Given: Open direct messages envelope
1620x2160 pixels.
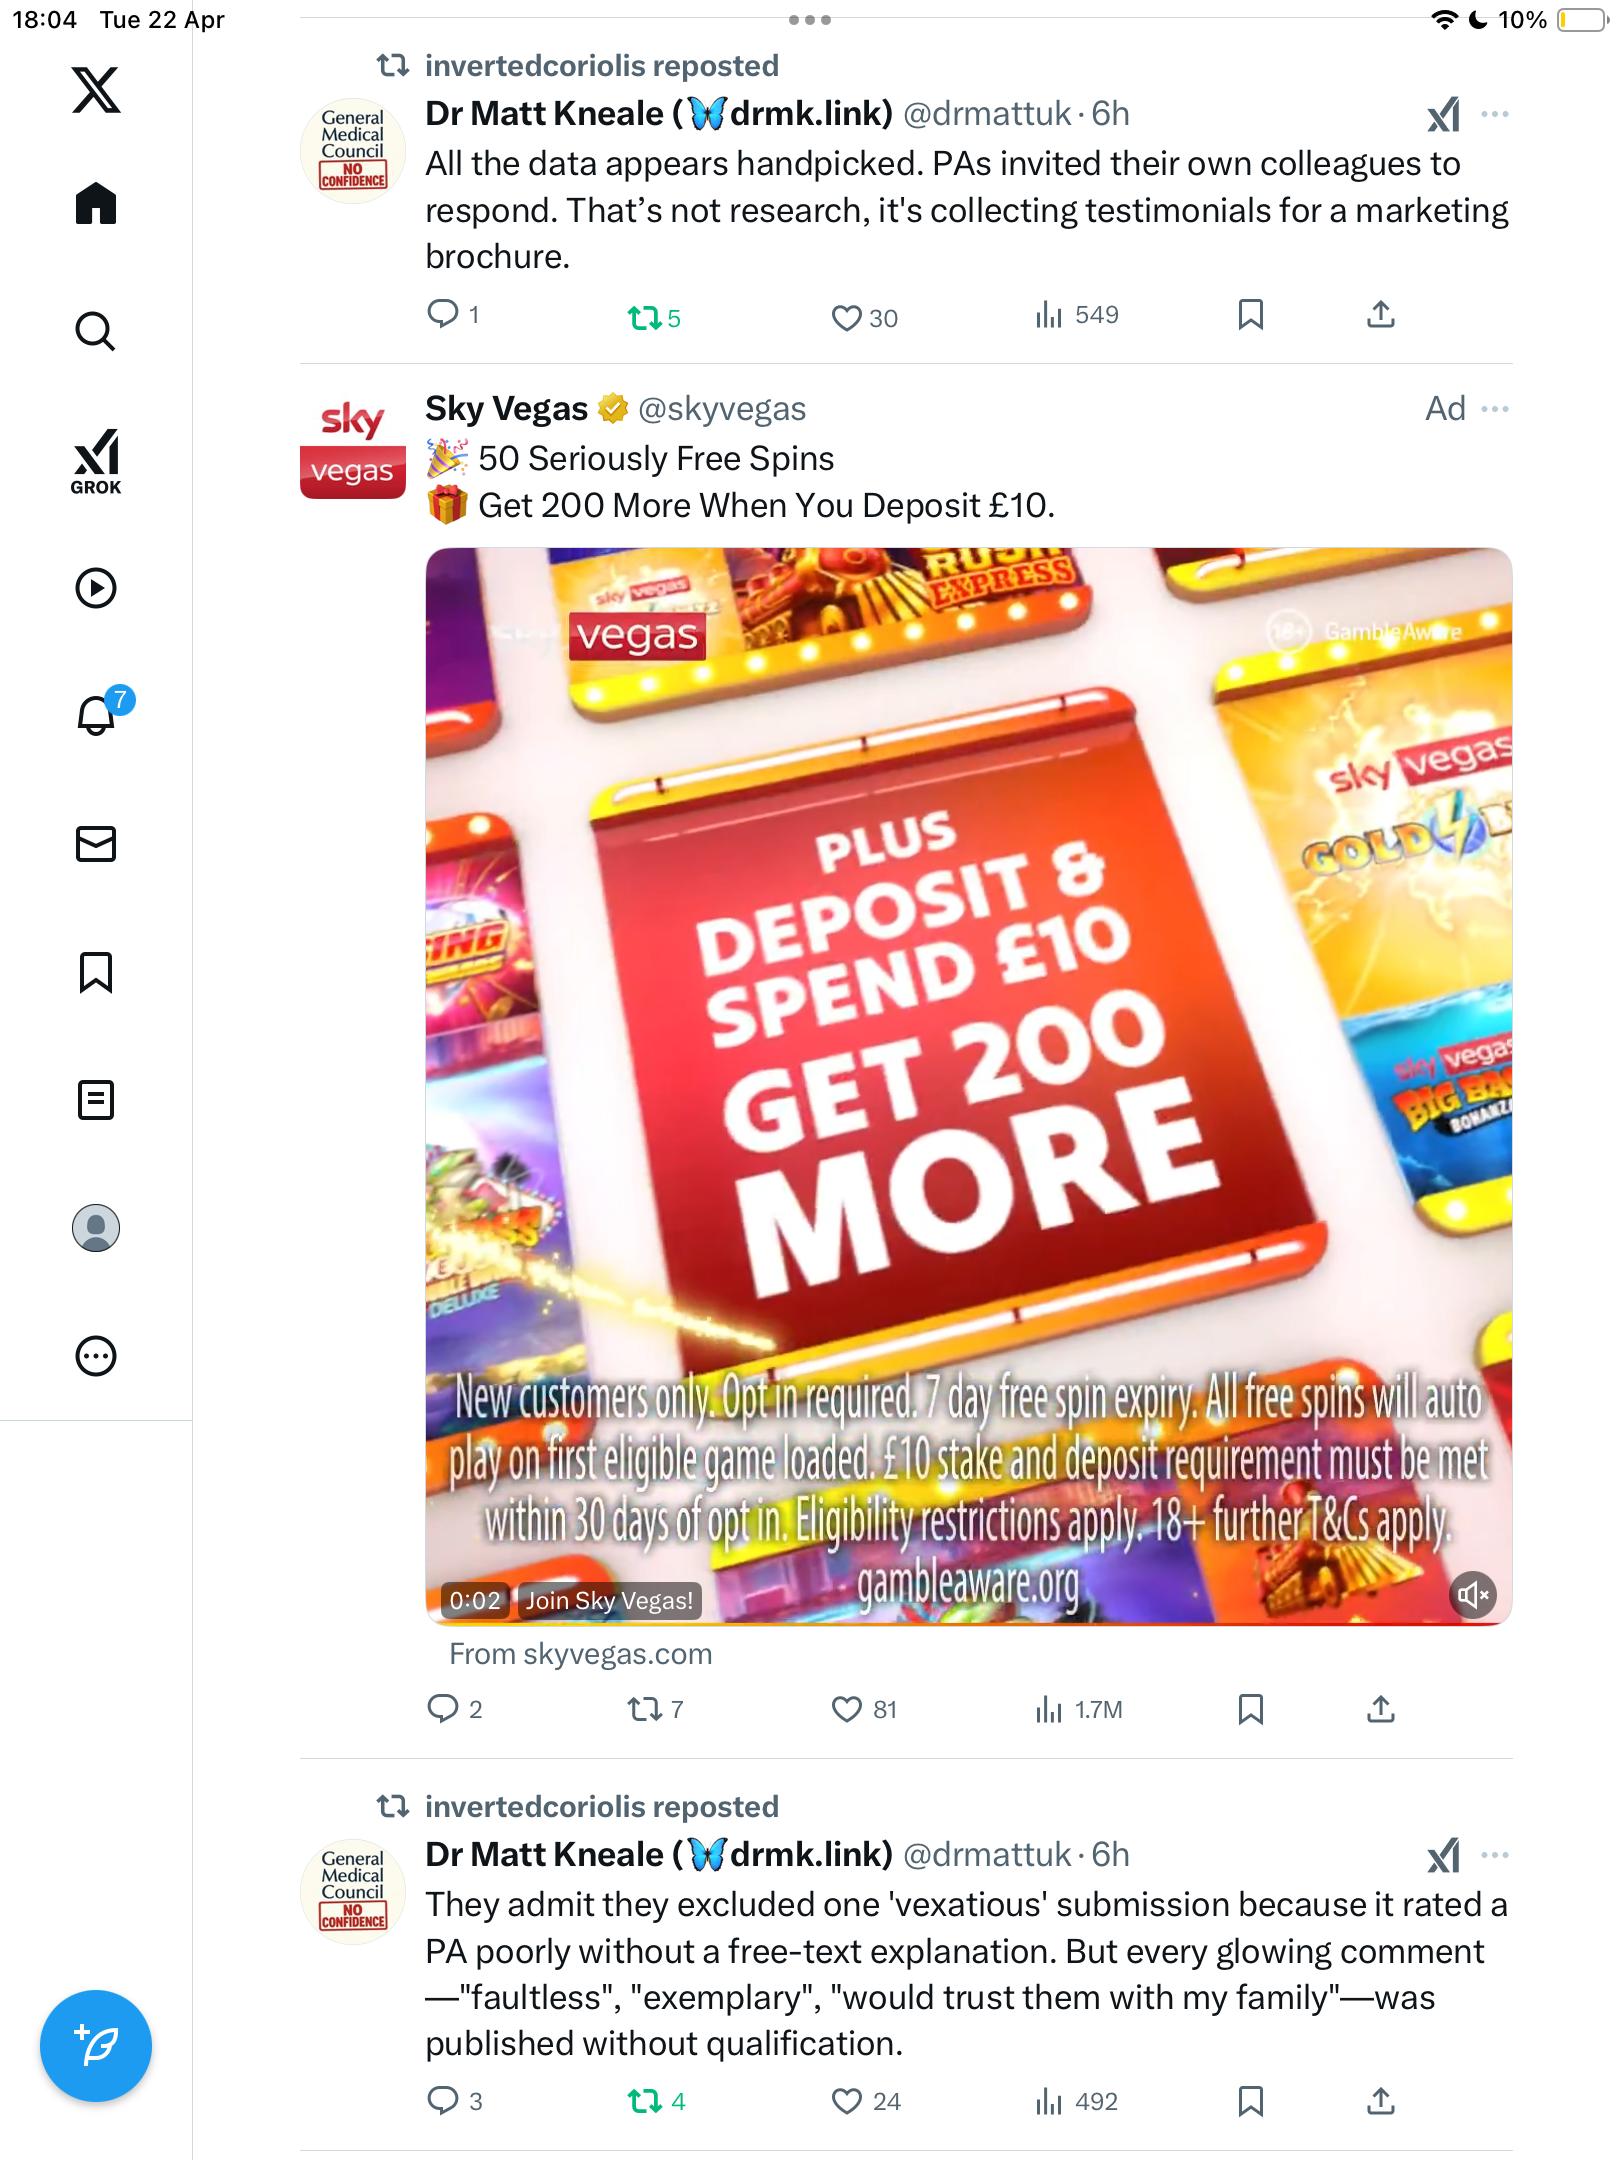Looking at the screenshot, I should click(x=96, y=844).
